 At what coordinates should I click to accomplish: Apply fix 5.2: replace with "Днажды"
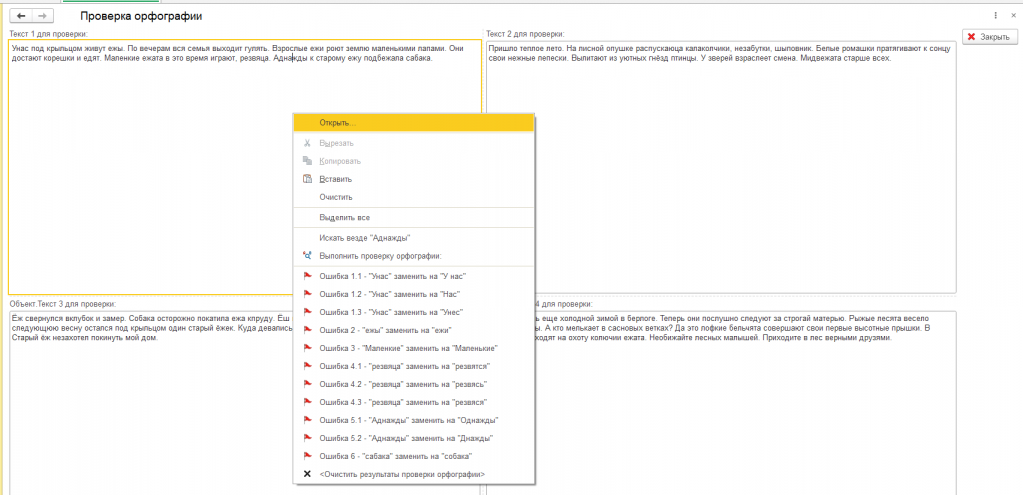coord(414,438)
